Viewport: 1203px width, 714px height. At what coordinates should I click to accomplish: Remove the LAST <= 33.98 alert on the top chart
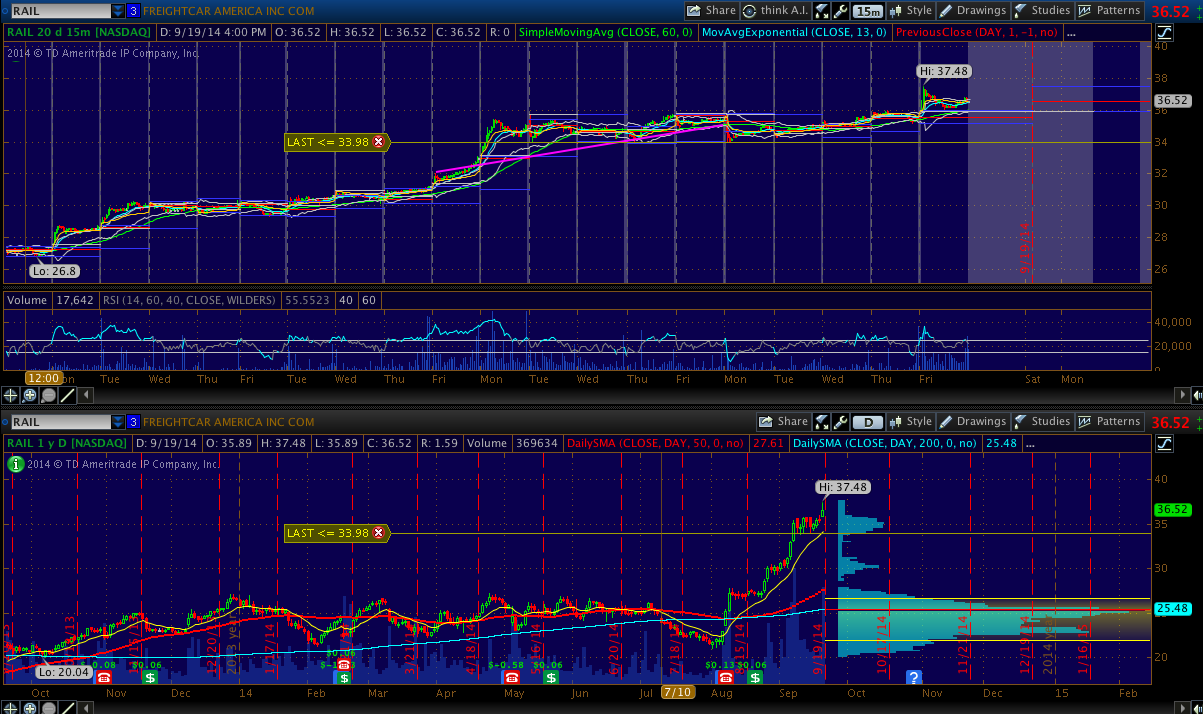click(x=378, y=142)
